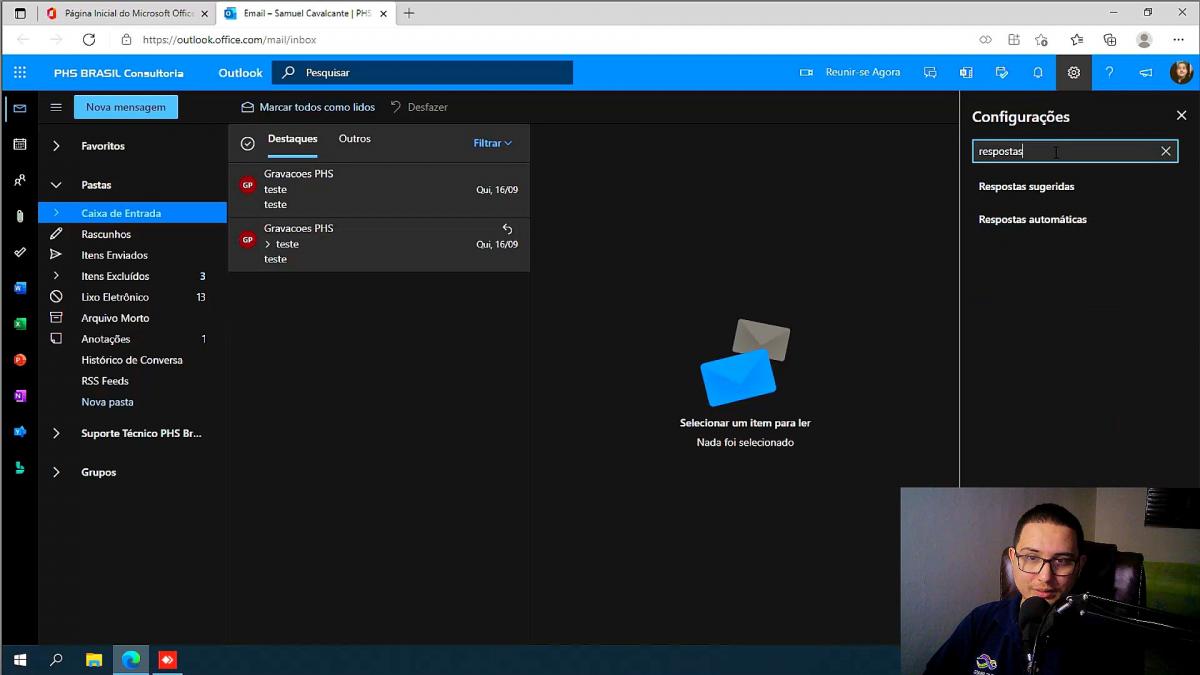Open the Outlook add-in icon in the header
The height and width of the screenshot is (675, 1200).
point(966,72)
